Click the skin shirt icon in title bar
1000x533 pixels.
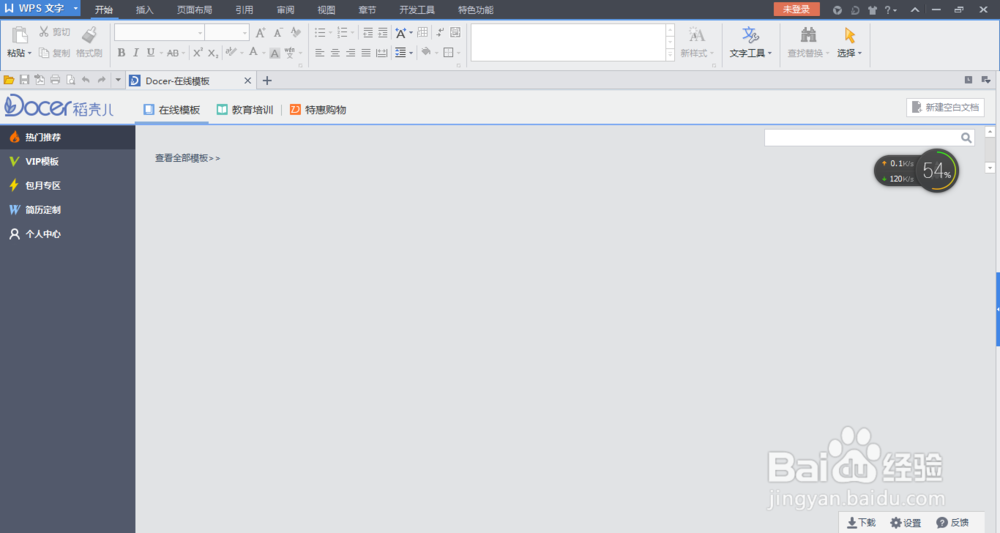(872, 10)
